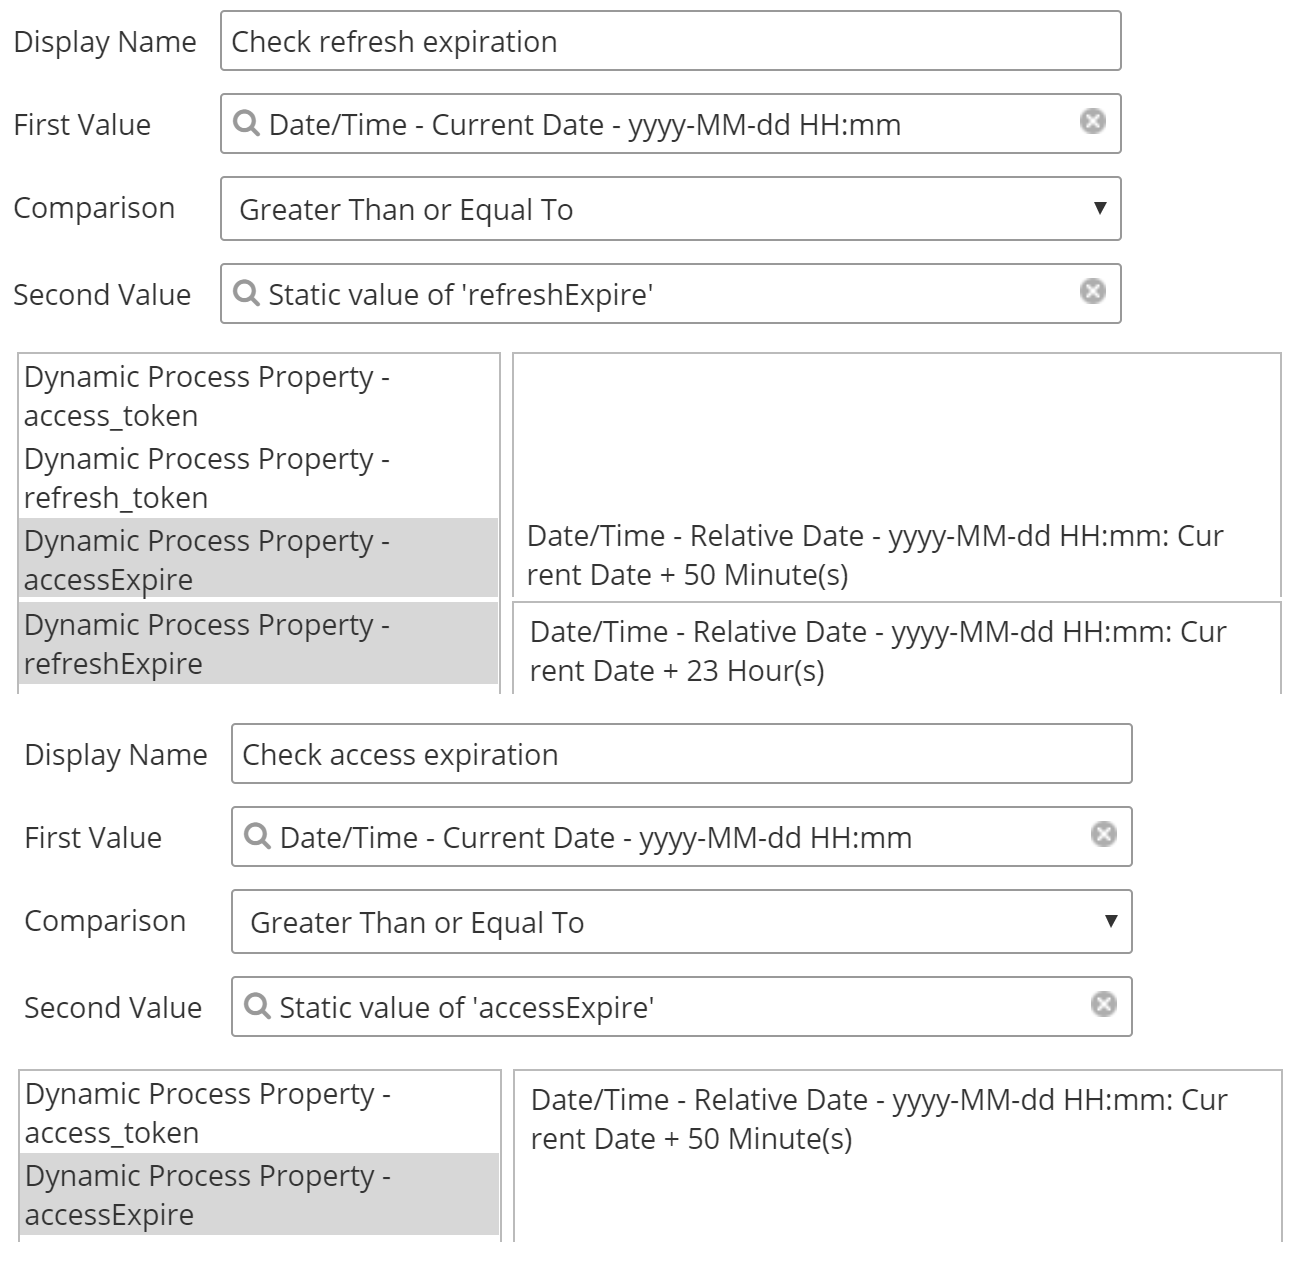Image resolution: width=1299 pixels, height=1266 pixels.
Task: Clear the refresh First Value field
Action: click(1093, 122)
